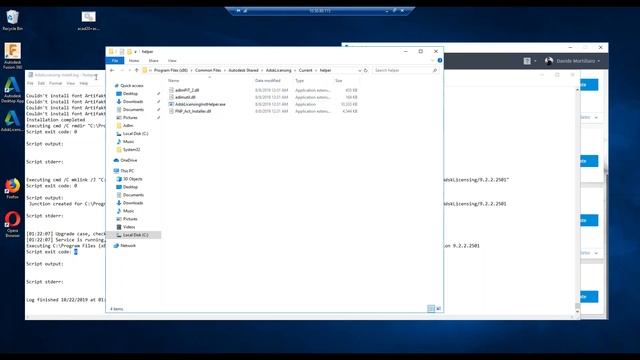Click the search magnifier in Explorer
The height and width of the screenshot is (360, 640).
tap(435, 70)
